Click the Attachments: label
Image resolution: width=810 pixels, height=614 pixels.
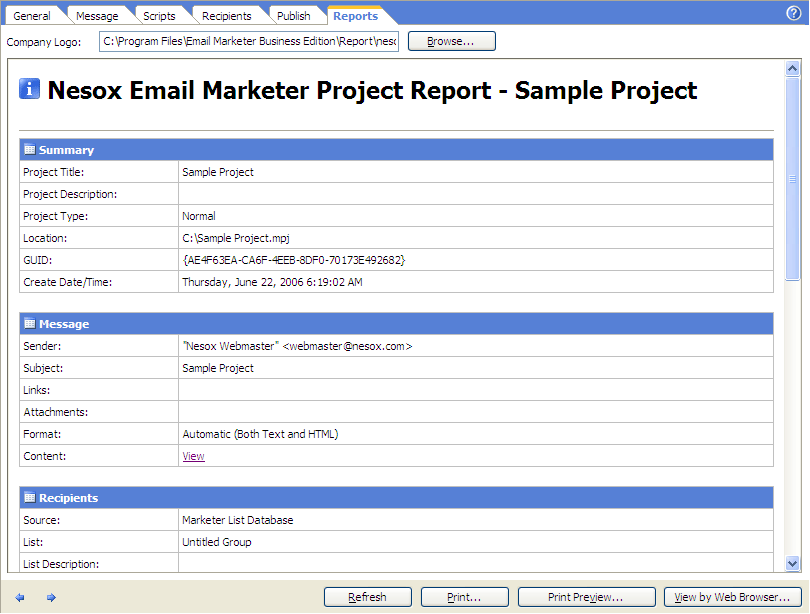56,412
